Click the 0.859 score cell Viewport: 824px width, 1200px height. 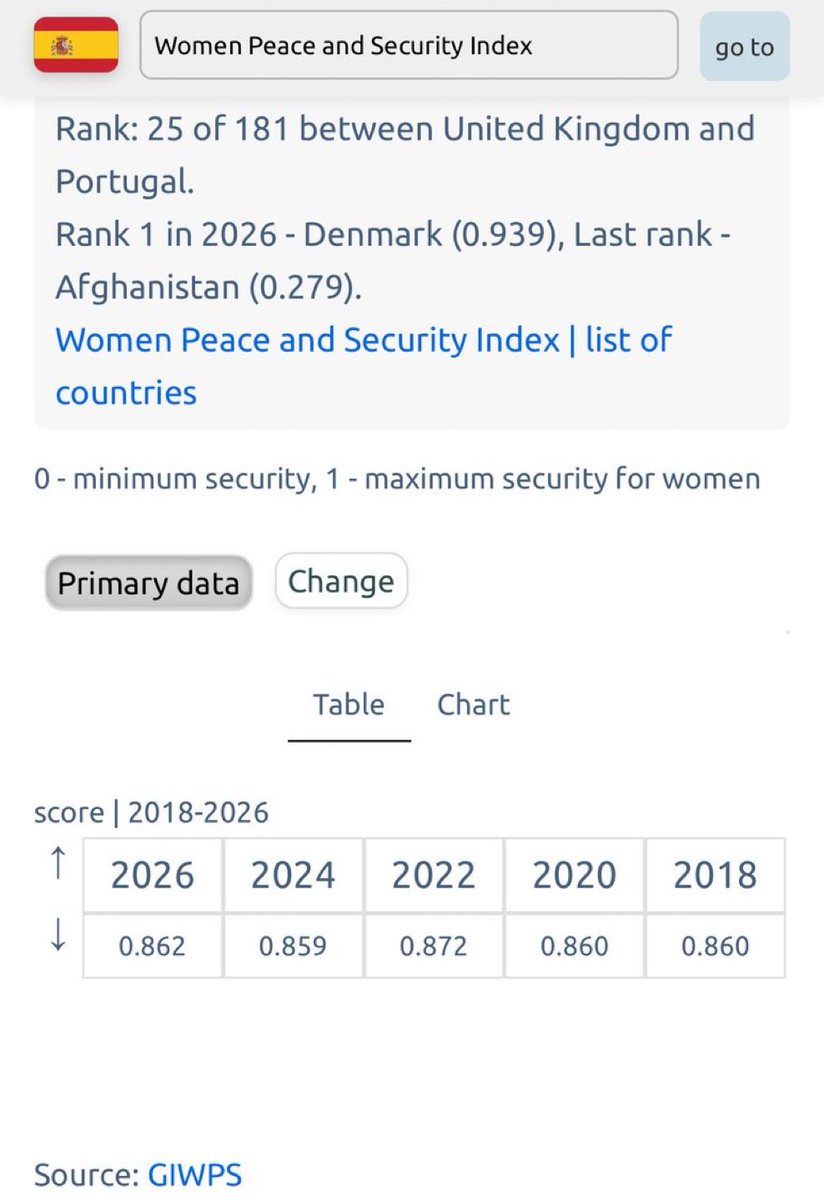pos(293,946)
